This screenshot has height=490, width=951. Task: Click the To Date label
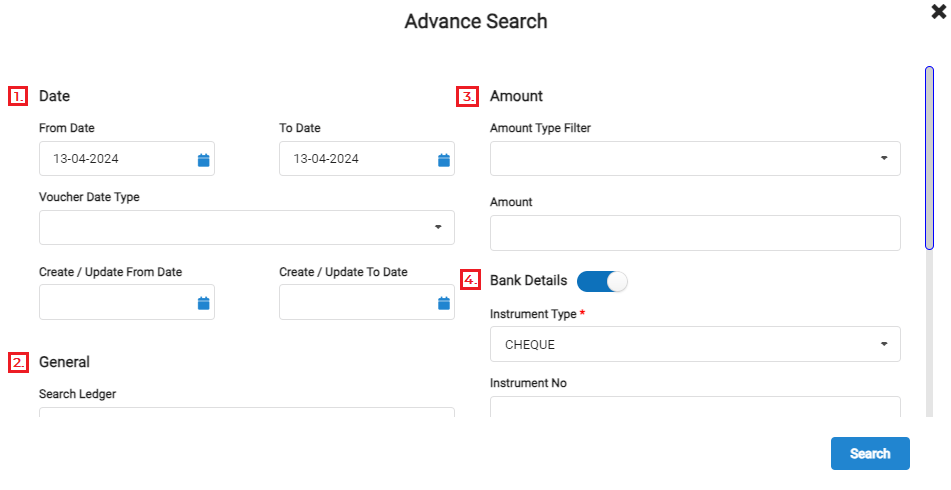[x=300, y=128]
